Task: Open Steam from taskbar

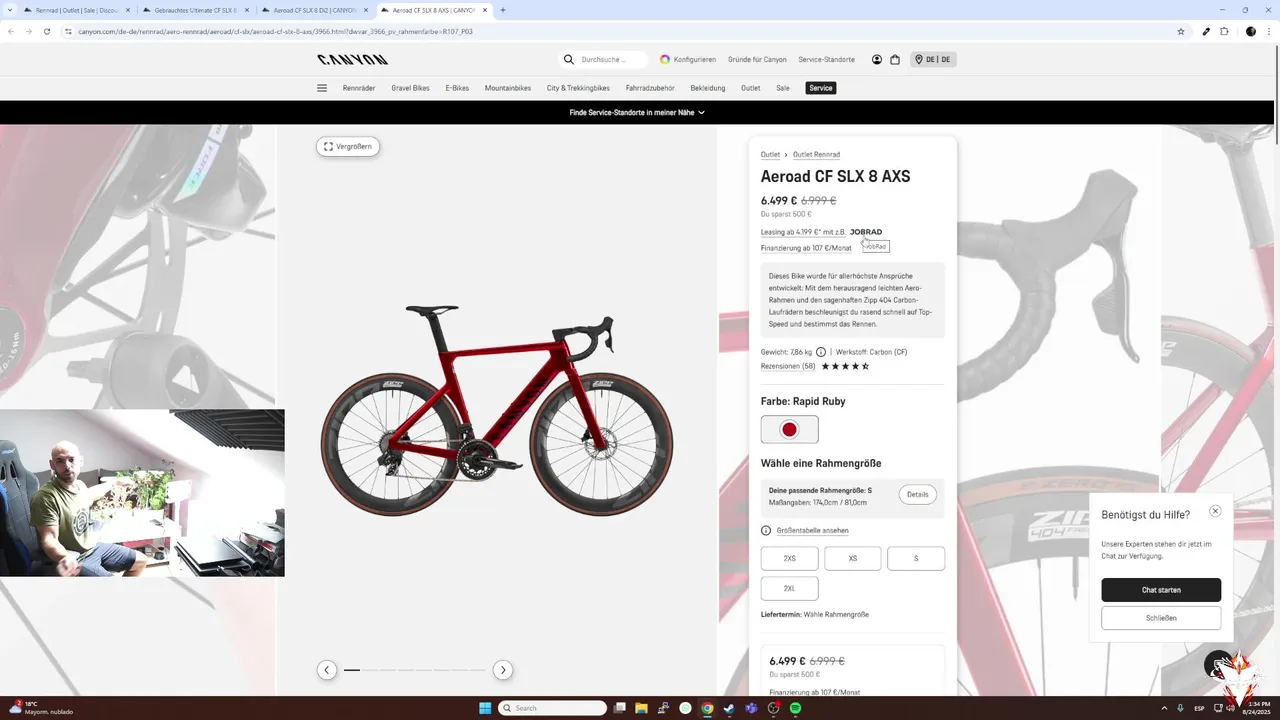Action: 729,708
